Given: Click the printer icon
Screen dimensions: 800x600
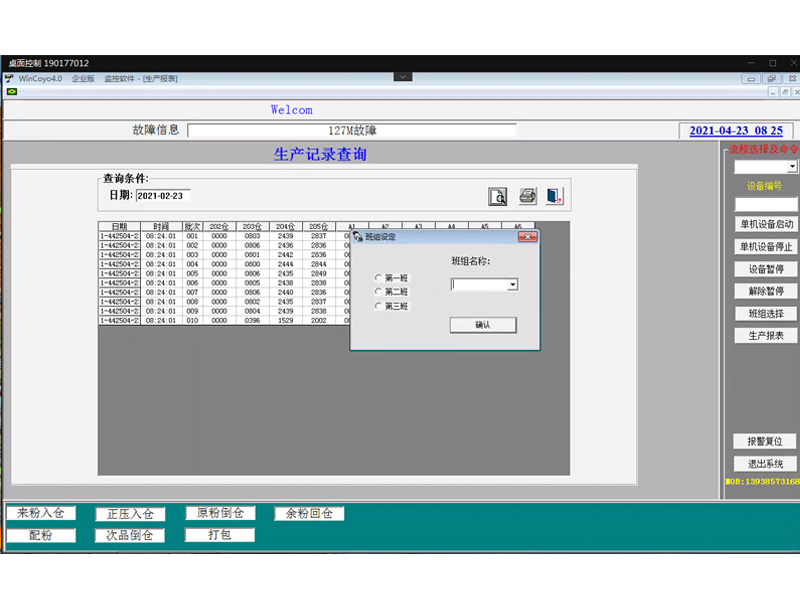Looking at the screenshot, I should (527, 196).
